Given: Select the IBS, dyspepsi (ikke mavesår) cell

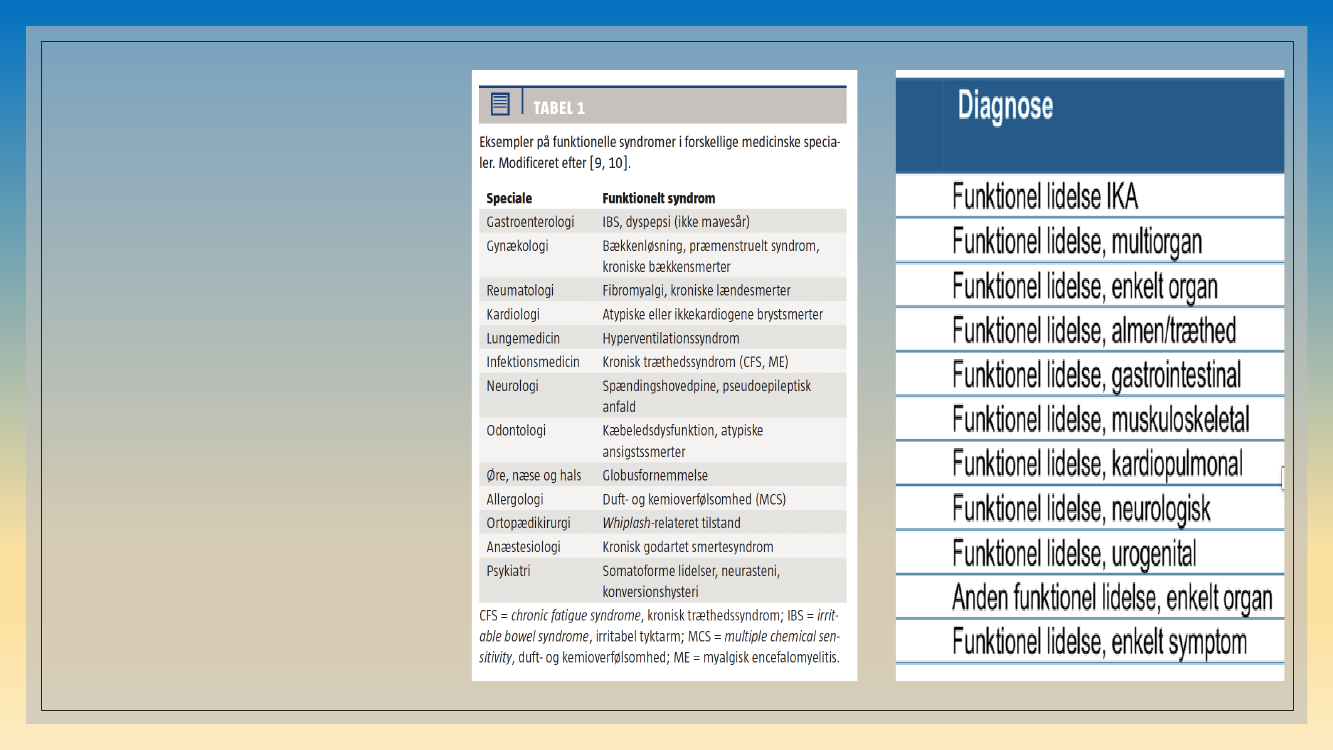Looking at the screenshot, I should 676,222.
